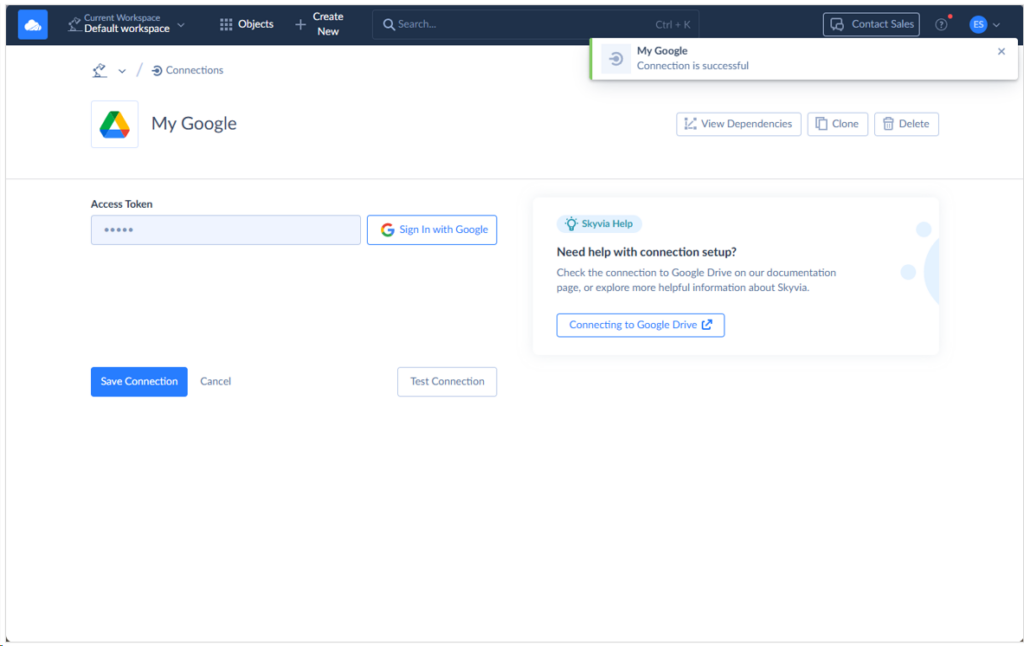Open the Connecting to Google Drive link
The height and width of the screenshot is (646, 1024).
click(x=640, y=325)
